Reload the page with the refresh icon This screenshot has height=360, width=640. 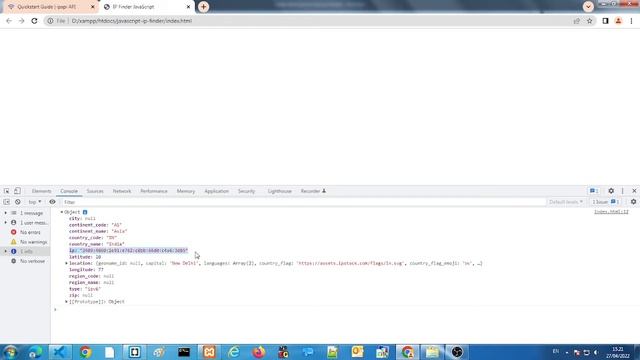click(34, 21)
